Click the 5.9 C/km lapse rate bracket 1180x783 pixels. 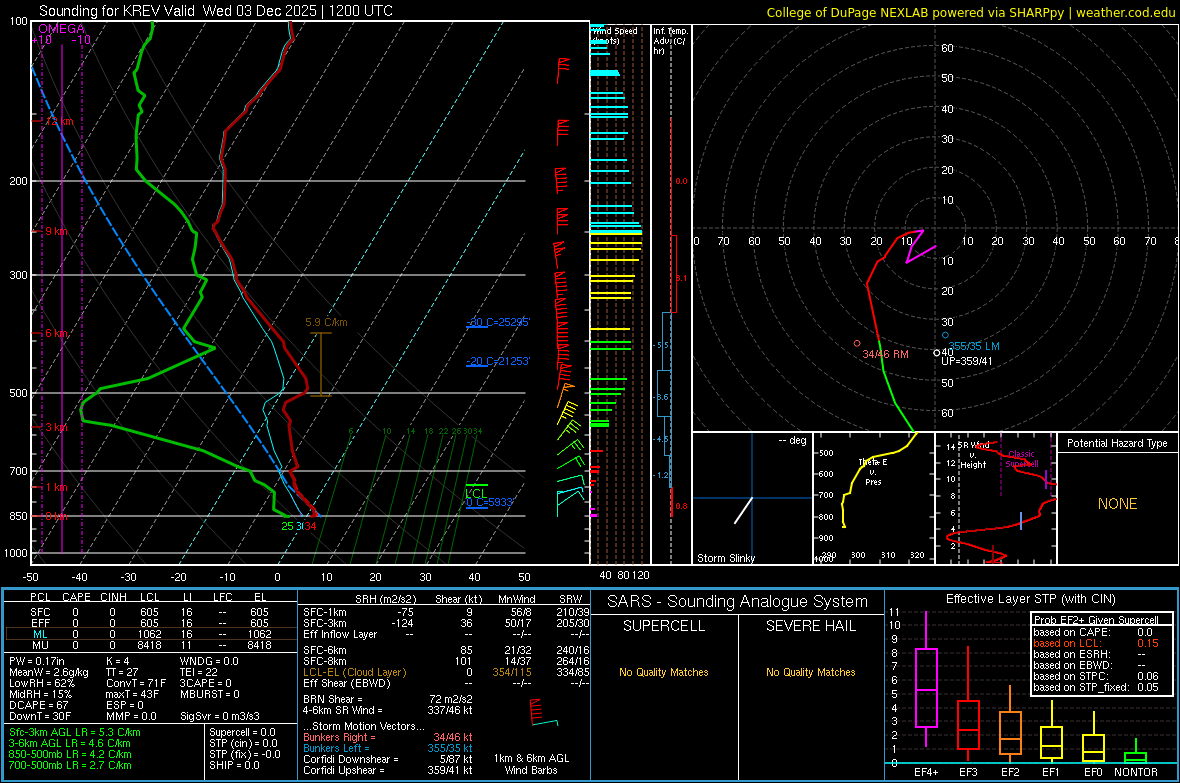[321, 364]
